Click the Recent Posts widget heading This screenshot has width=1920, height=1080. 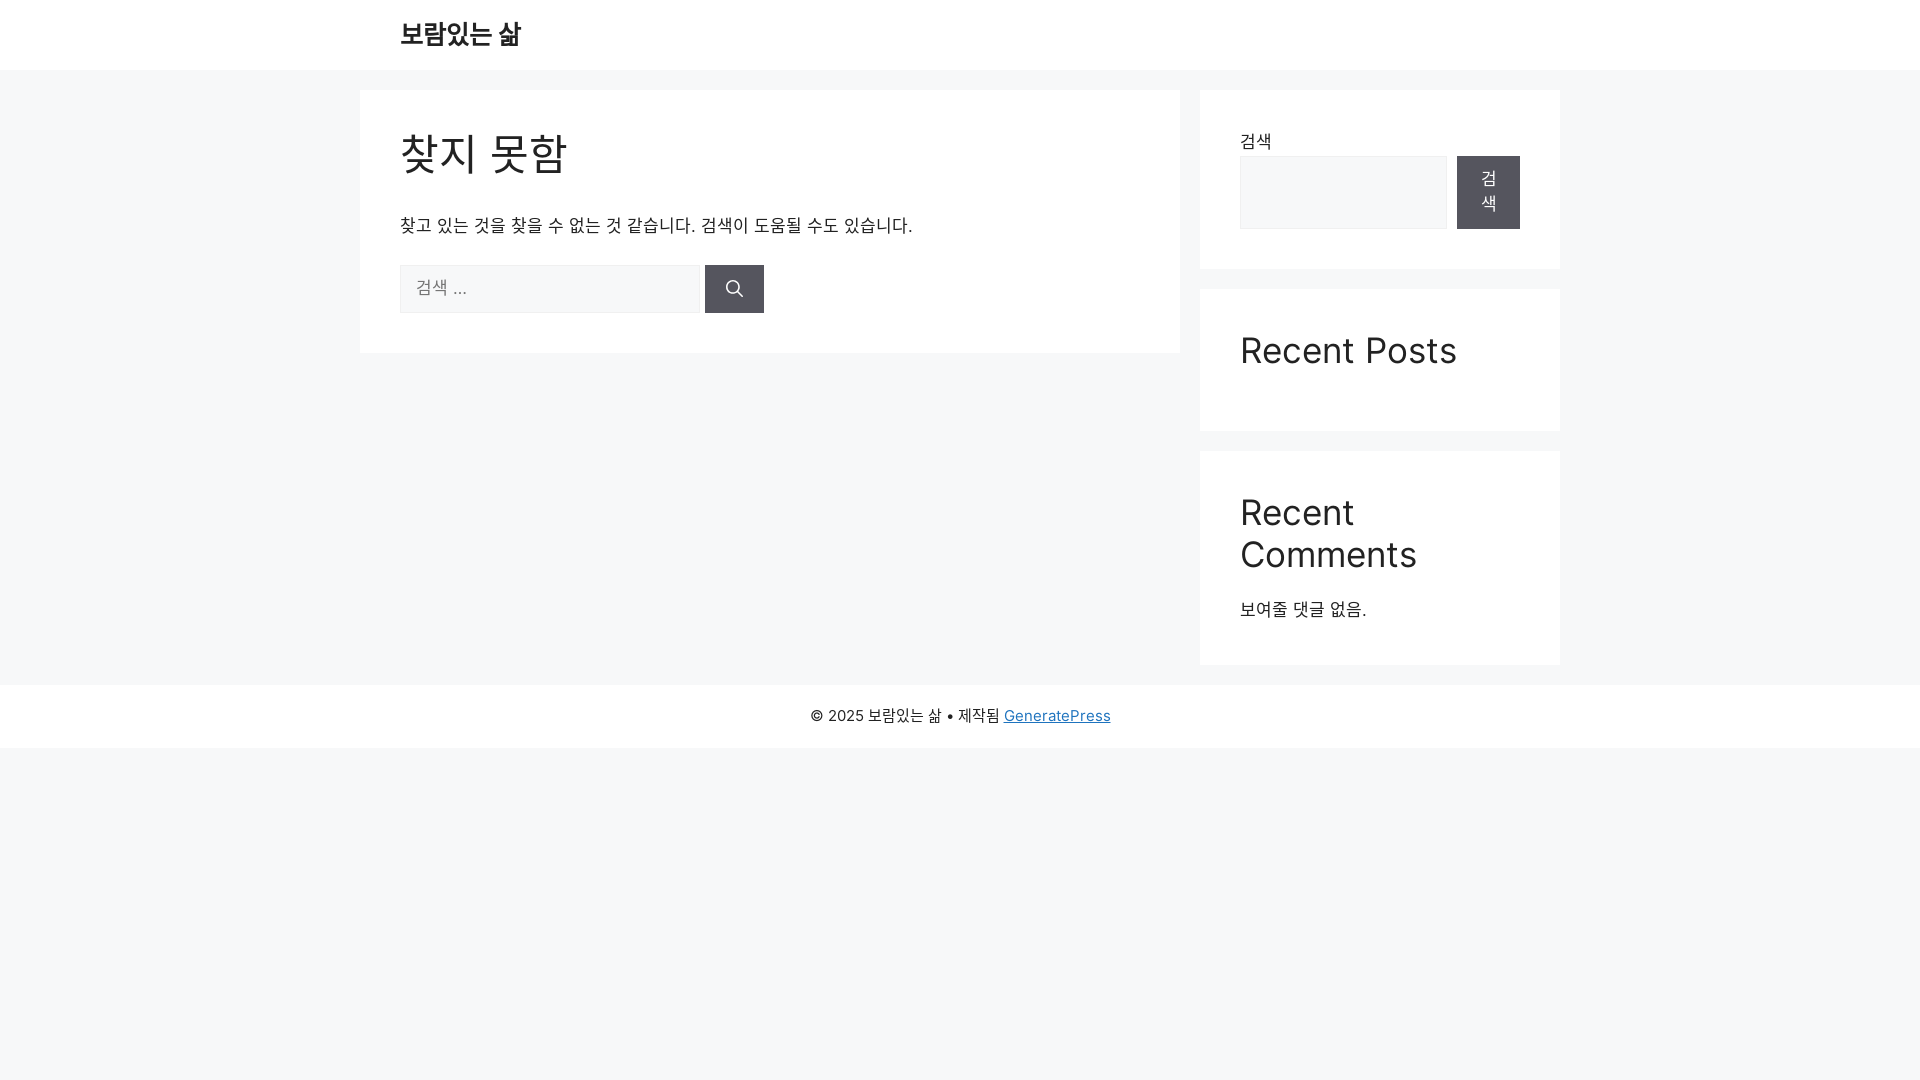[1348, 351]
